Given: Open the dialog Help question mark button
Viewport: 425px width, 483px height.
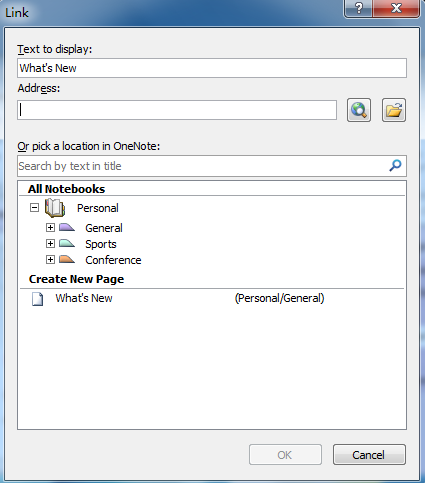Looking at the screenshot, I should 358,8.
